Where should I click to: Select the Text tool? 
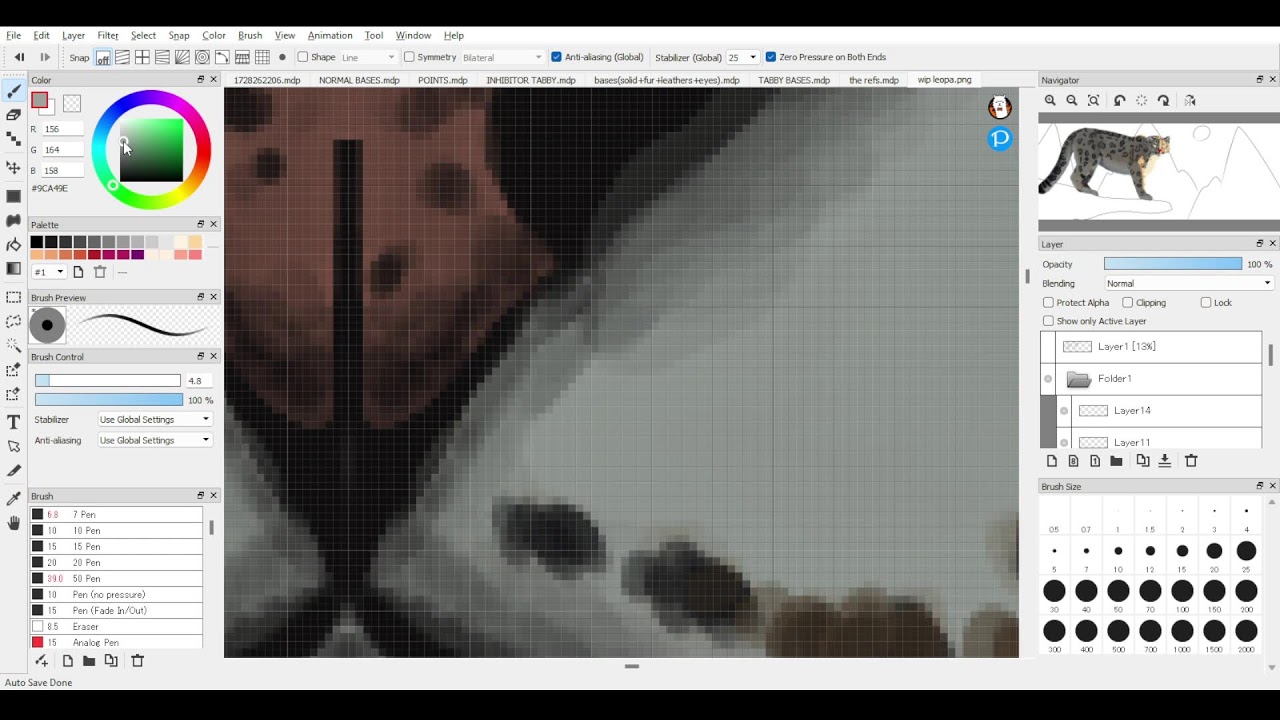click(x=13, y=422)
